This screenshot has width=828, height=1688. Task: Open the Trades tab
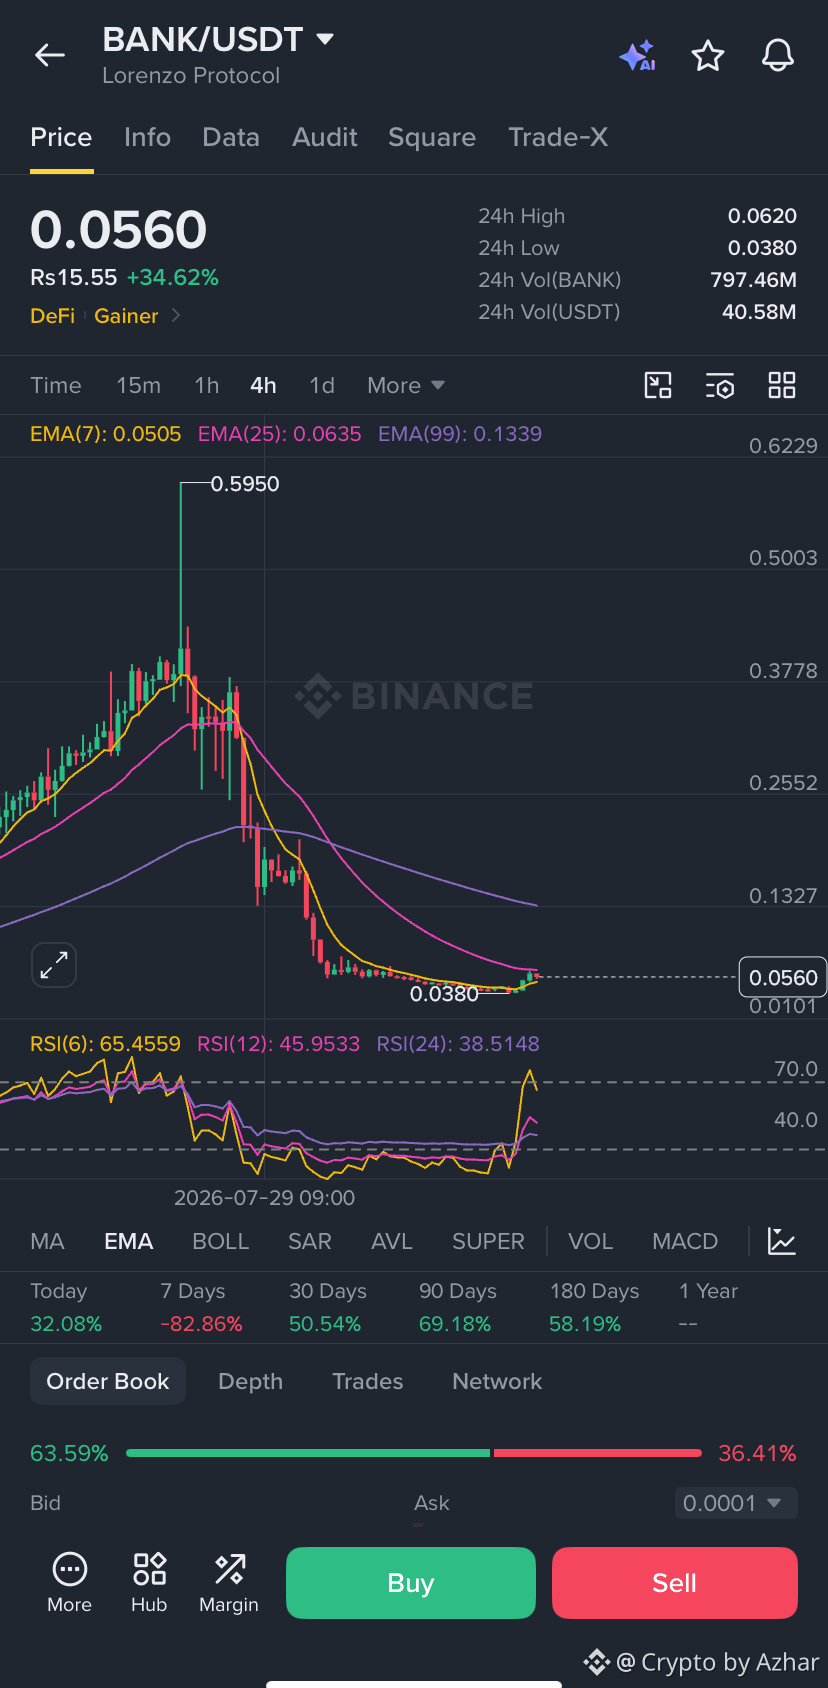[368, 1381]
